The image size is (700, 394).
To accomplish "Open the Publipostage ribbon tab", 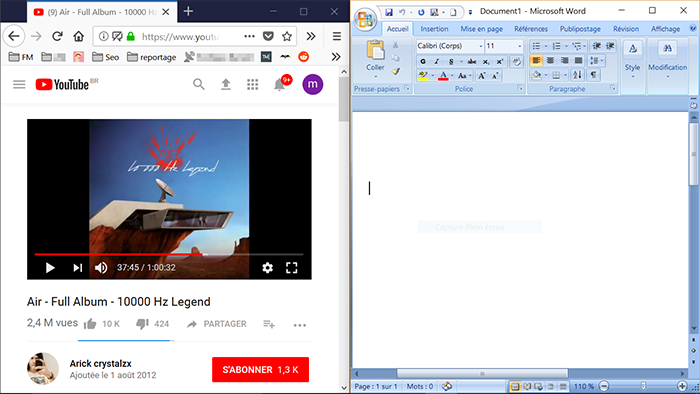I will point(580,29).
